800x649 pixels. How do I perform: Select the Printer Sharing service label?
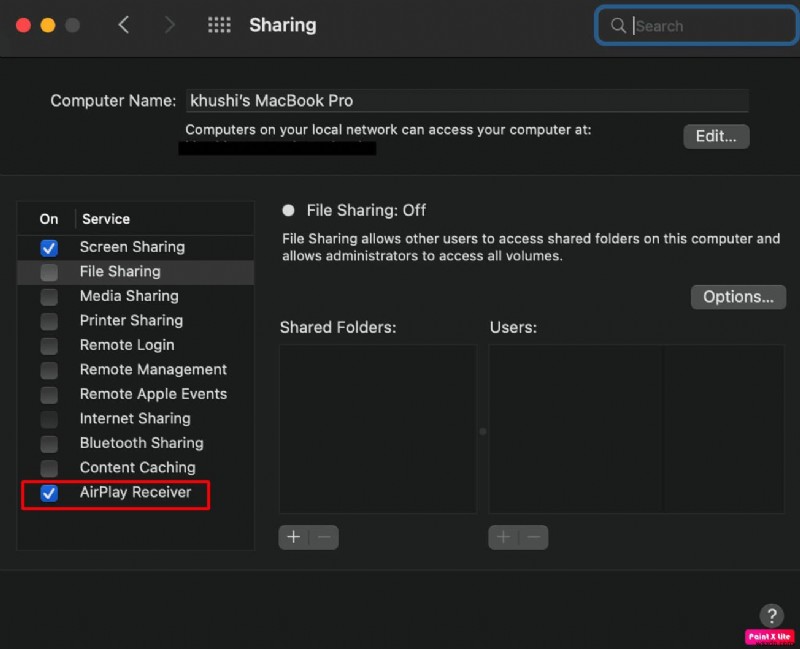coord(131,320)
